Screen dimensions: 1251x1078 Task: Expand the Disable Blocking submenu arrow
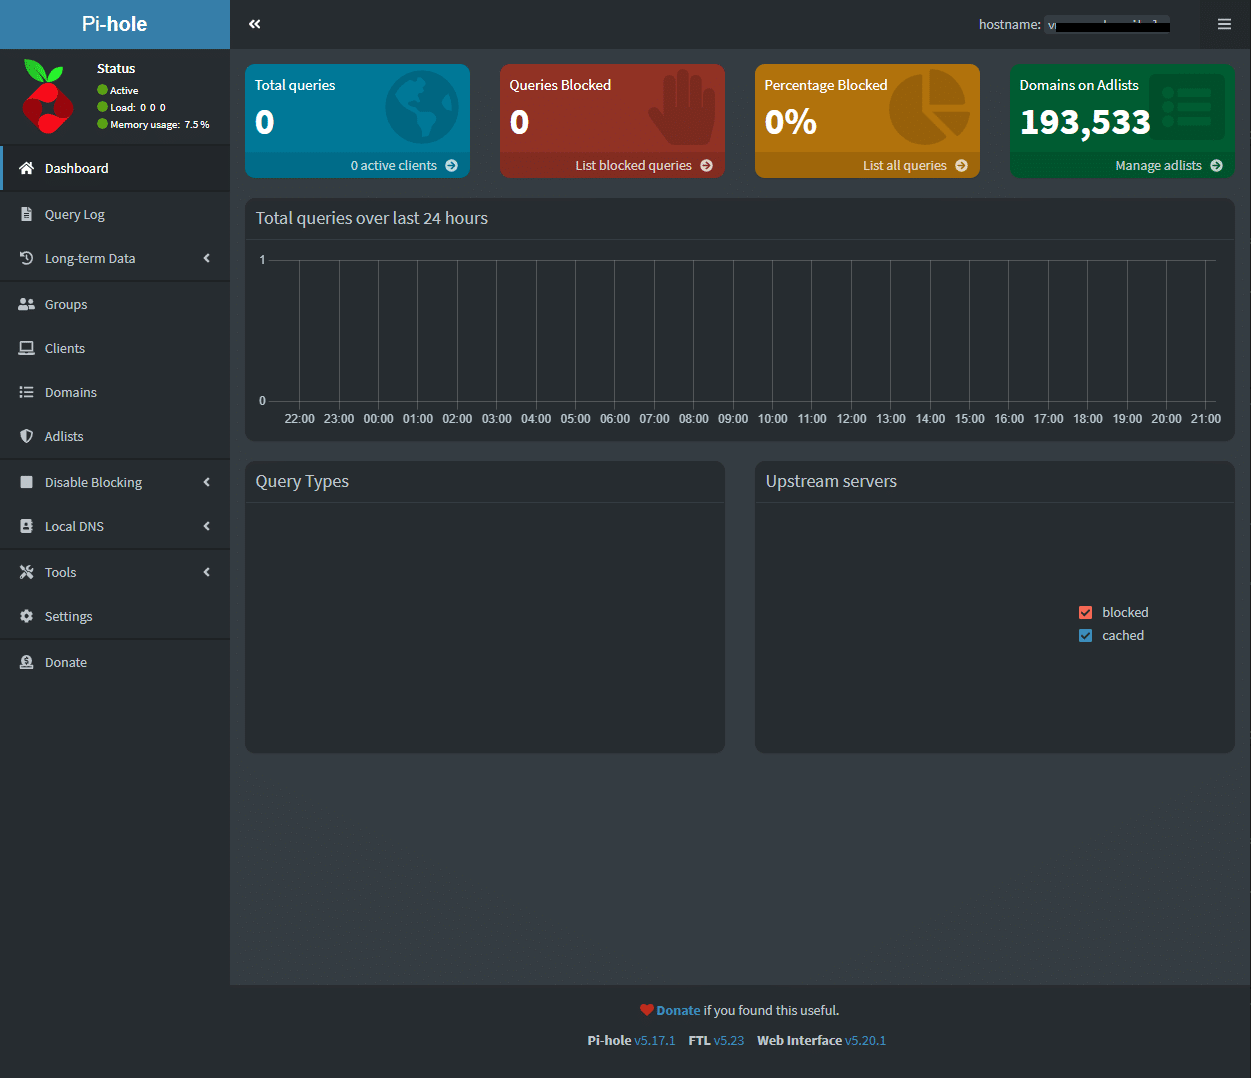[207, 482]
